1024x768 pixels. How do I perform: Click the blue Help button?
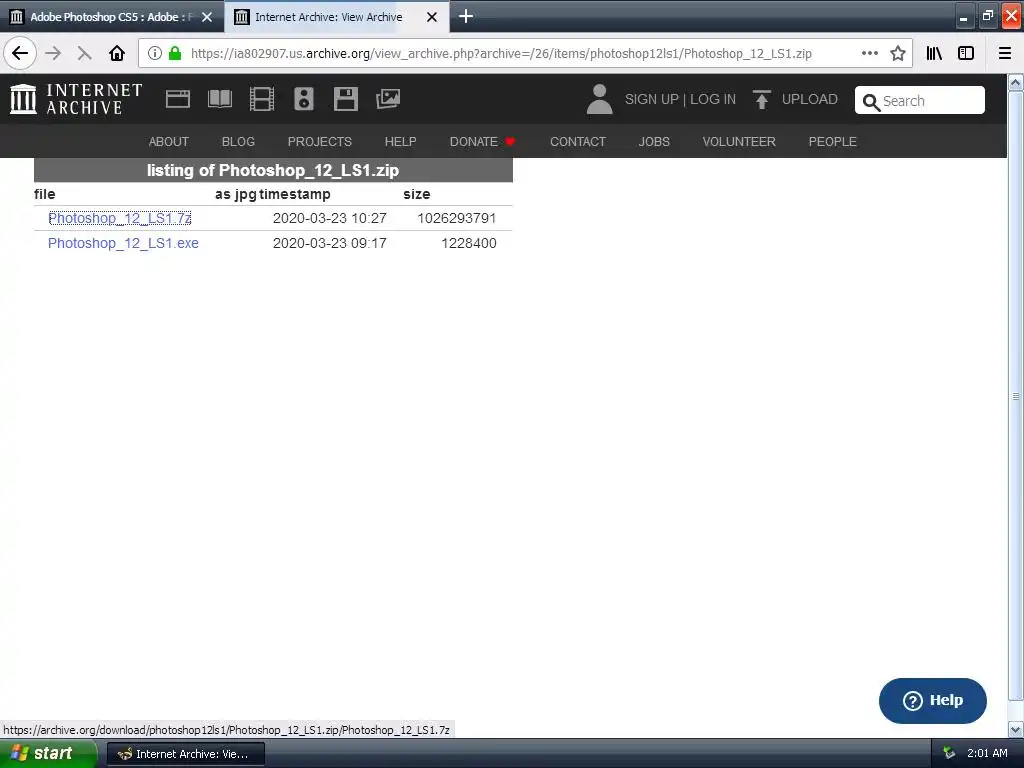[933, 701]
